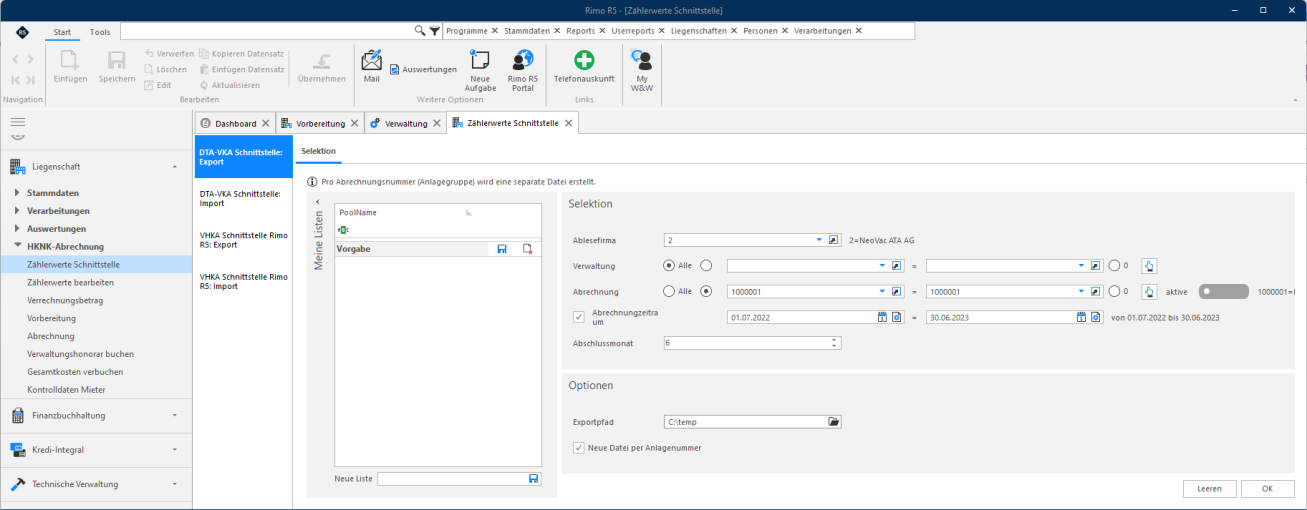The height and width of the screenshot is (510, 1307).
Task: Switch to the Tools ribbon tab
Action: pos(100,32)
